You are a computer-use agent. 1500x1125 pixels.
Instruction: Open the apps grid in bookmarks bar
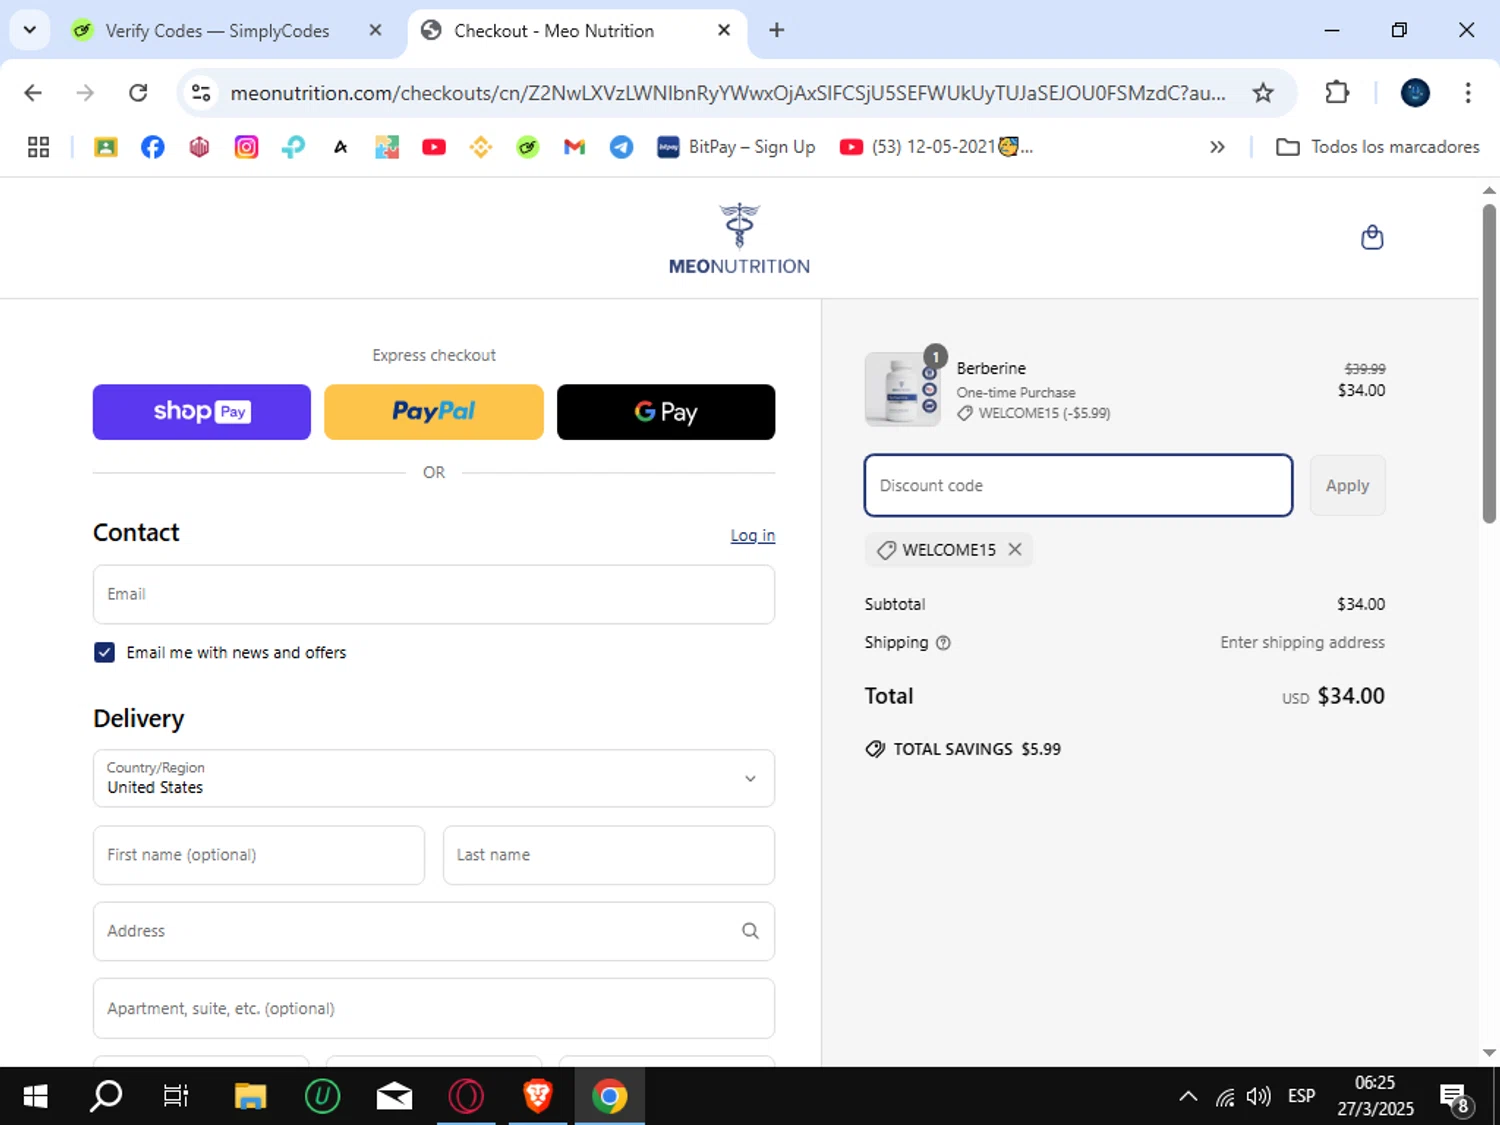point(38,147)
